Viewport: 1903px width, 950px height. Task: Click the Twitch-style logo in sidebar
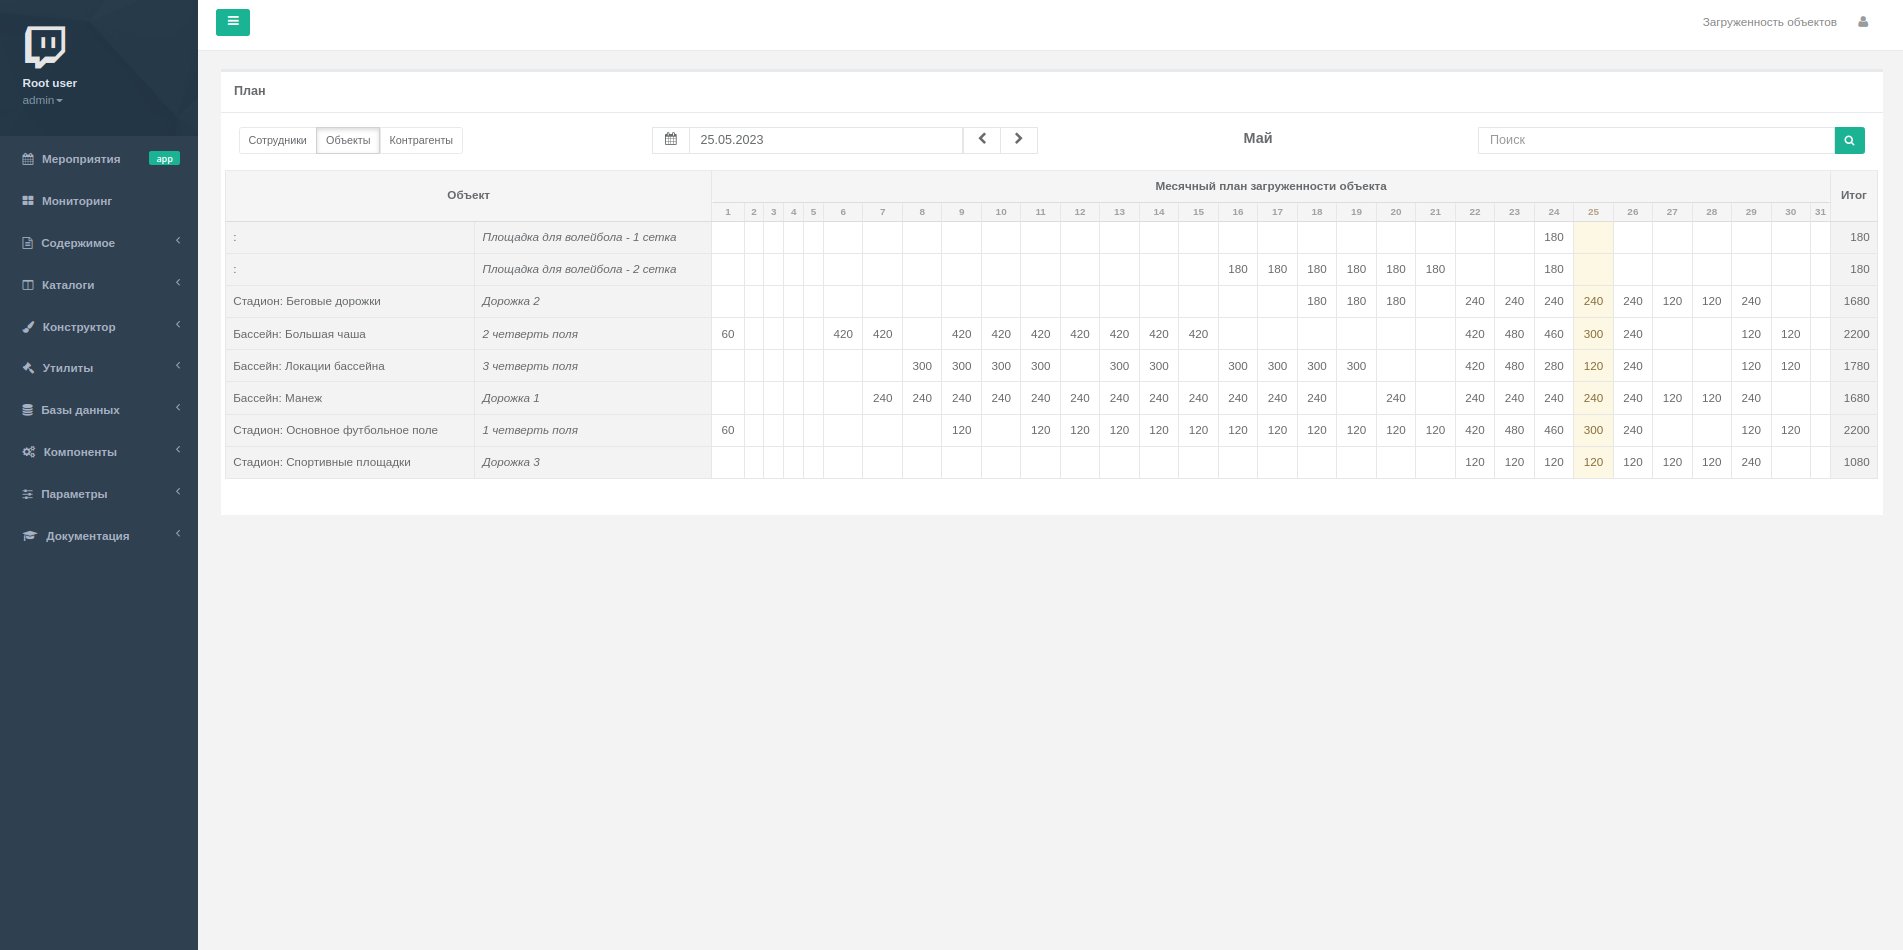45,47
